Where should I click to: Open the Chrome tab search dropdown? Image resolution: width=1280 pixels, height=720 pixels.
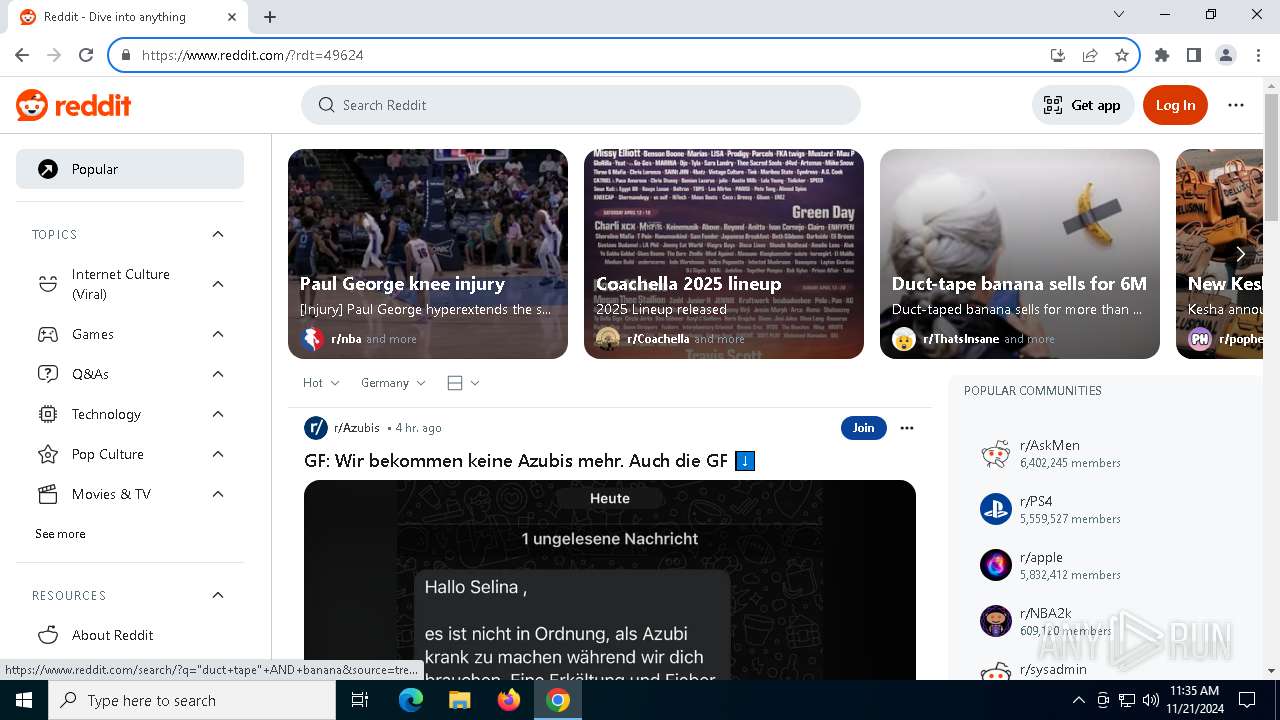[1119, 15]
